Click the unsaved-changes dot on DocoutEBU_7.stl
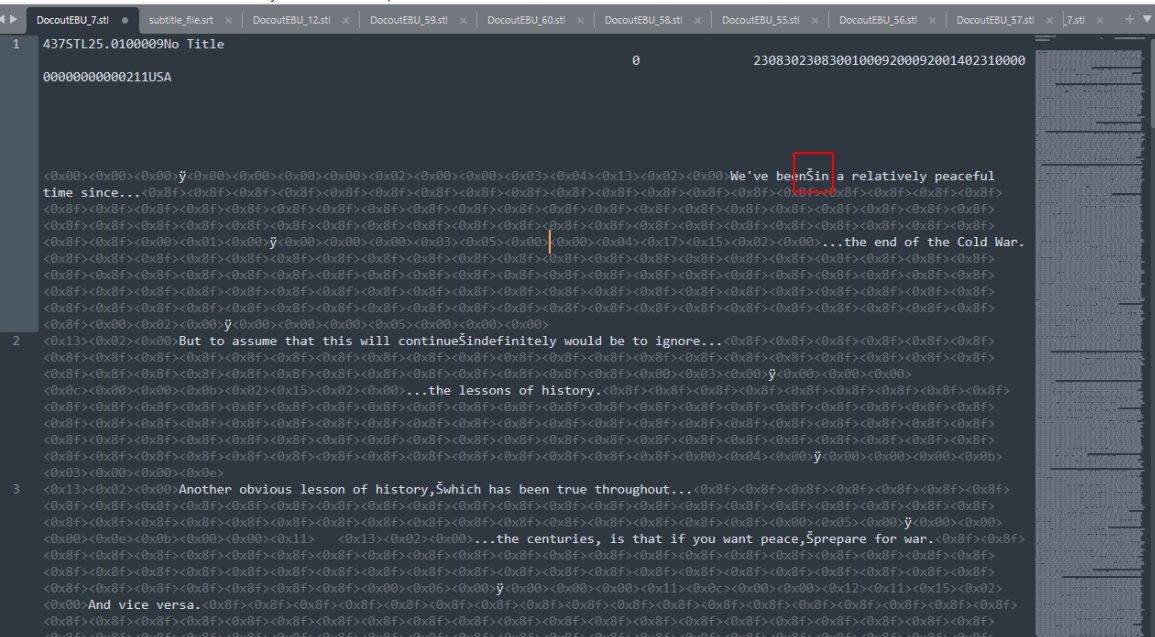Viewport: 1155px width, 637px height. 124,18
